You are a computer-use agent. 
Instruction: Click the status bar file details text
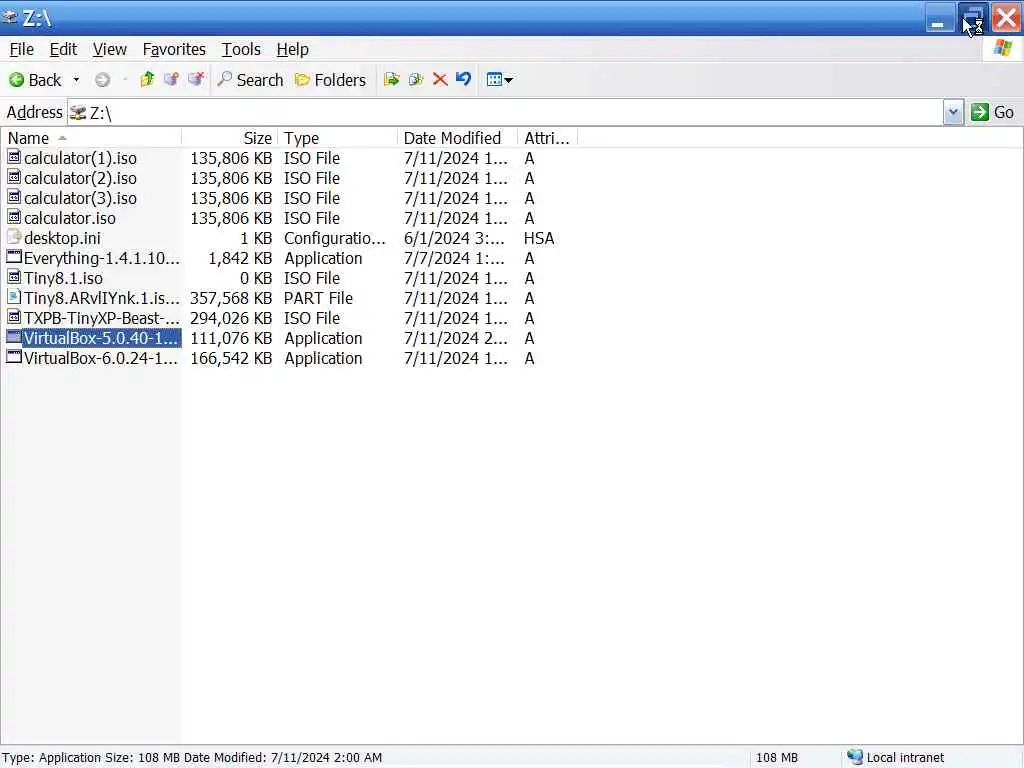click(191, 758)
